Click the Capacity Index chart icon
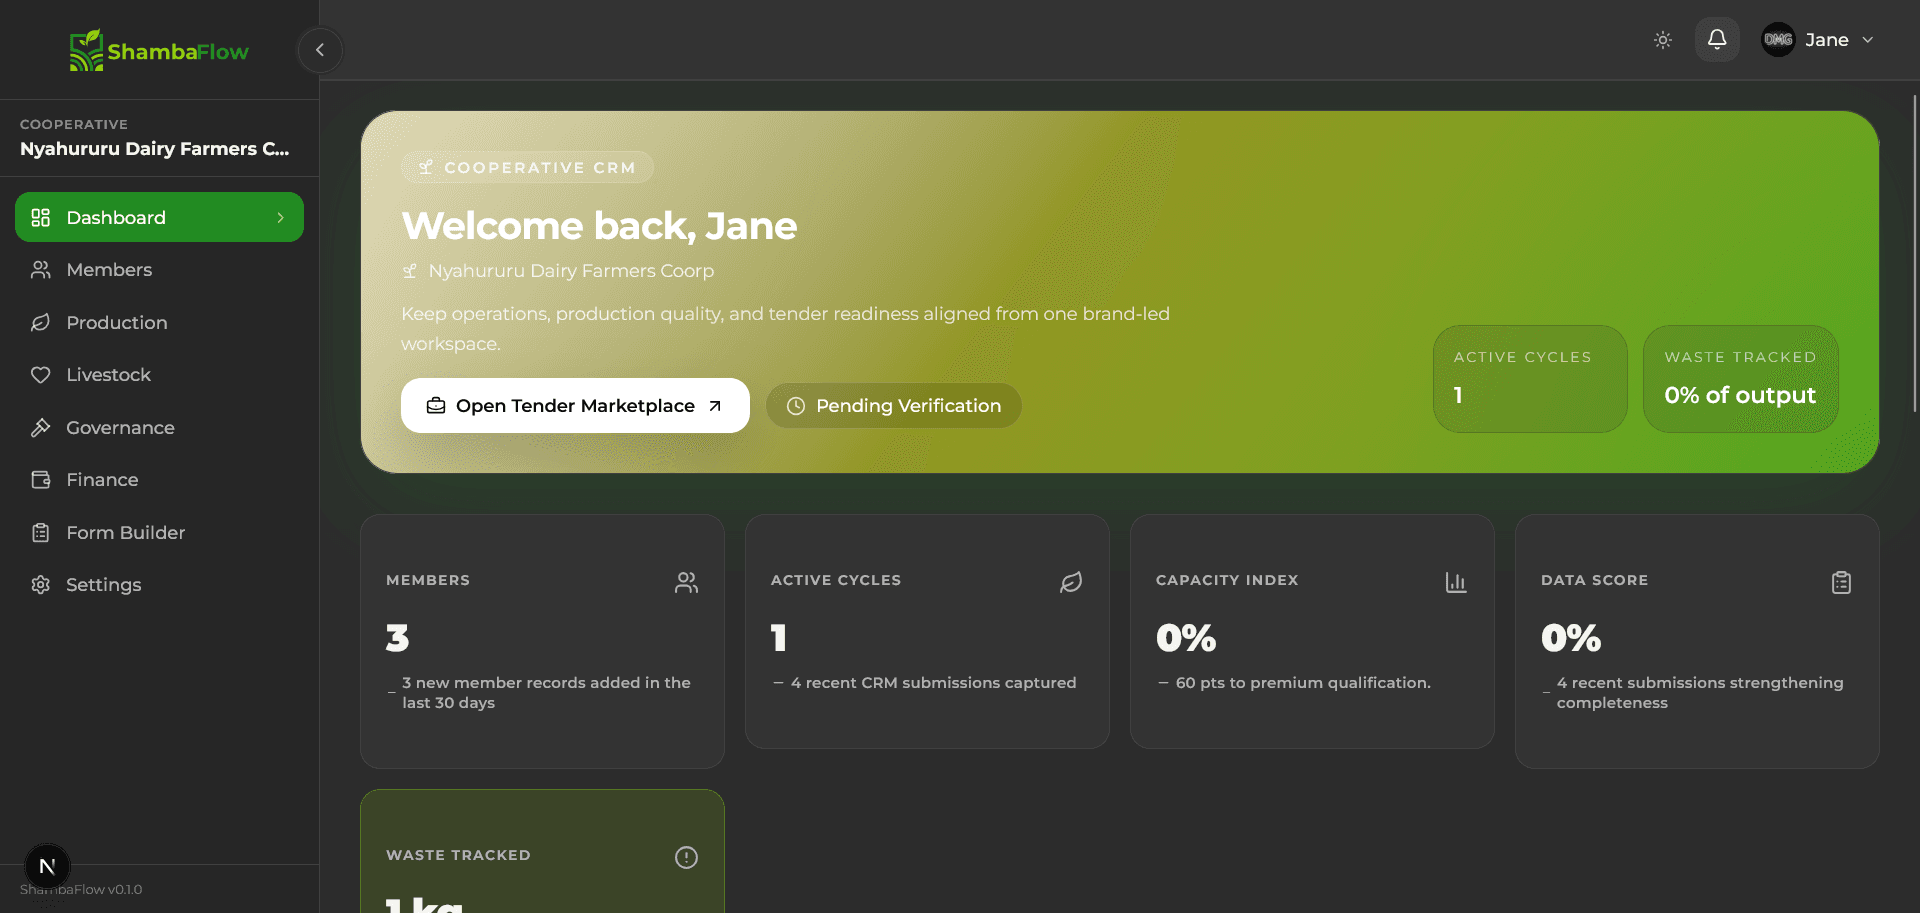Viewport: 1920px width, 913px height. pos(1456,582)
